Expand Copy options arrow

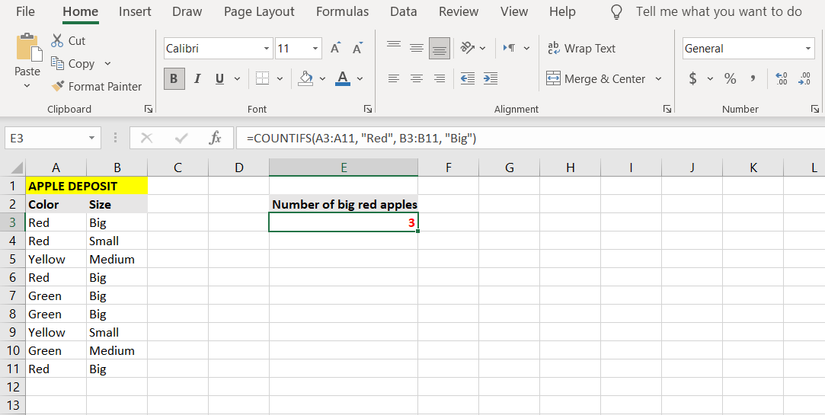108,64
